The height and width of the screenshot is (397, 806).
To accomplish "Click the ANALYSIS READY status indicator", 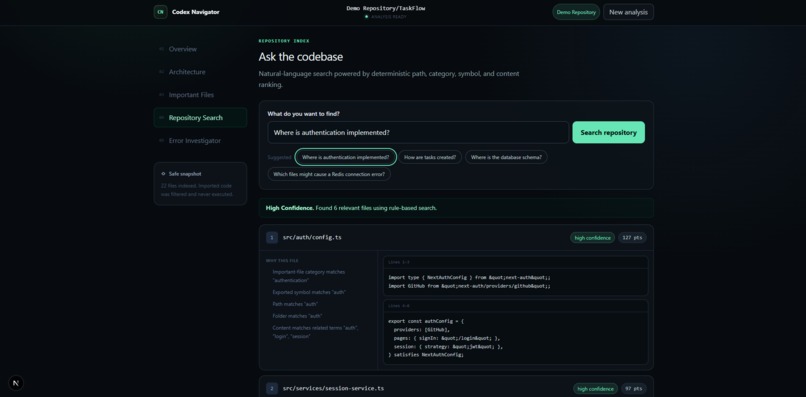I will pos(386,16).
